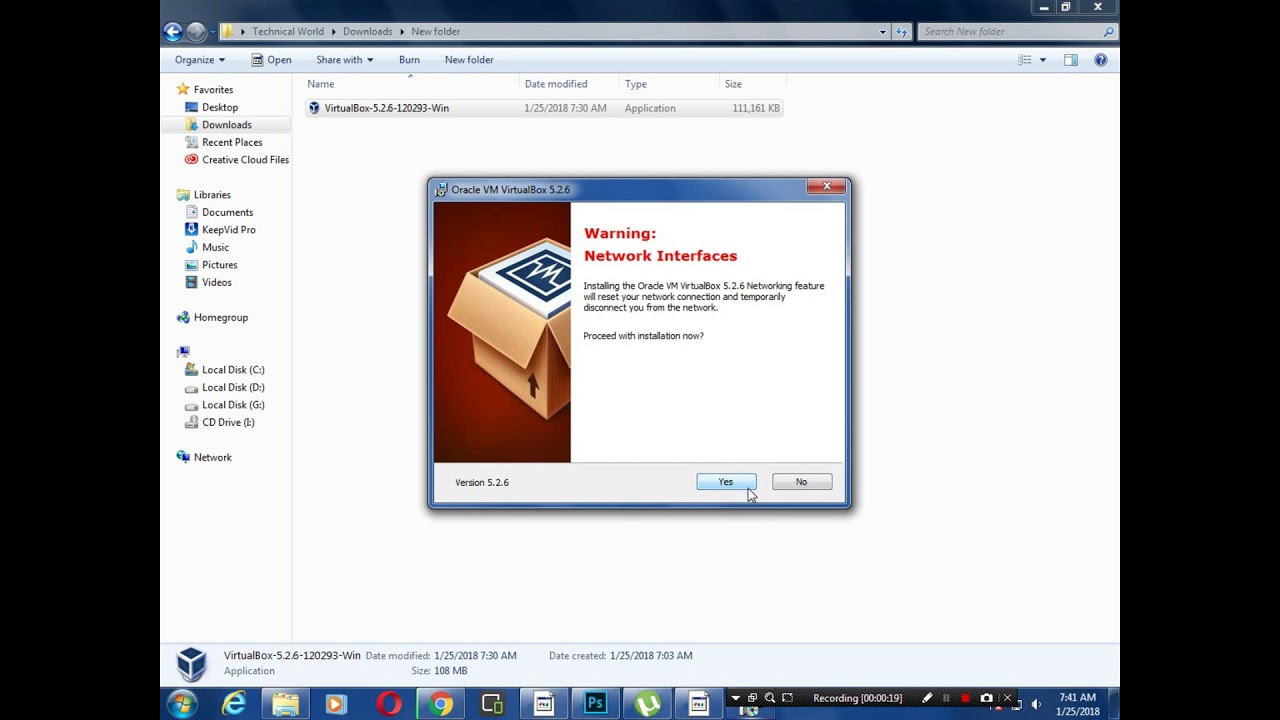1280x720 pixels.
Task: Open Local Disk (D:)
Action: click(x=233, y=387)
